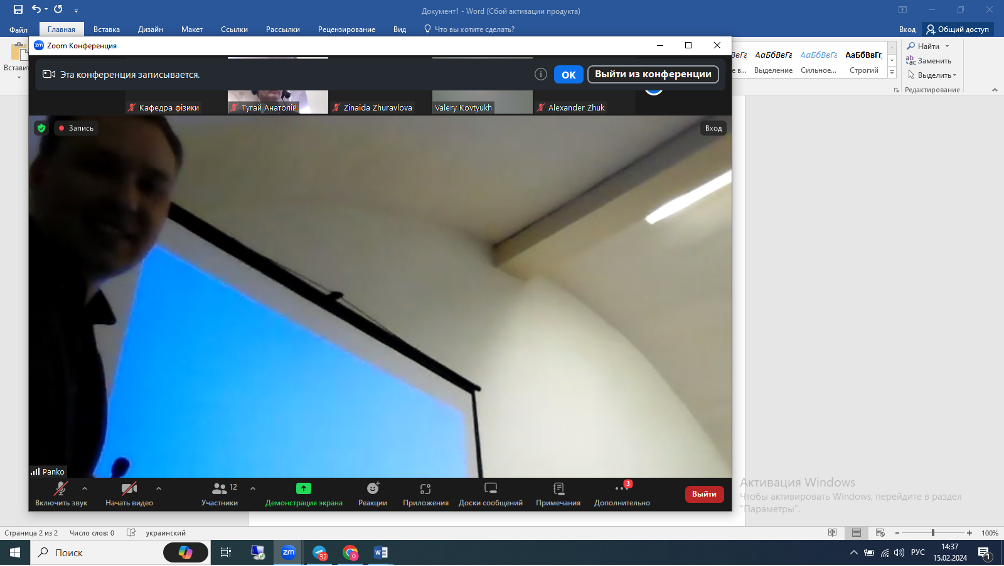Screen dimensions: 1004x566
Task: Open Google Chrome from the taskbar
Action: [x=350, y=552]
